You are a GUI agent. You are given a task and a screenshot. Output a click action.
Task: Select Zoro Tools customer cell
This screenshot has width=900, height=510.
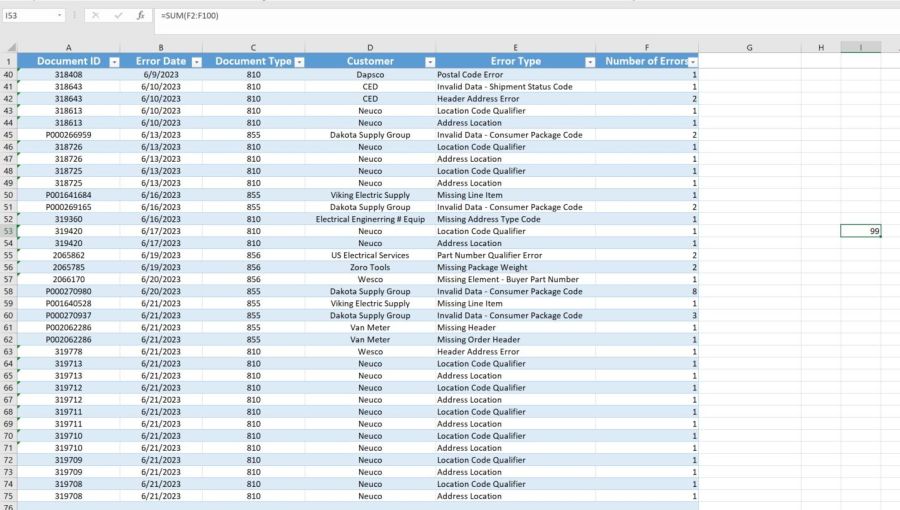pyautogui.click(x=370, y=267)
